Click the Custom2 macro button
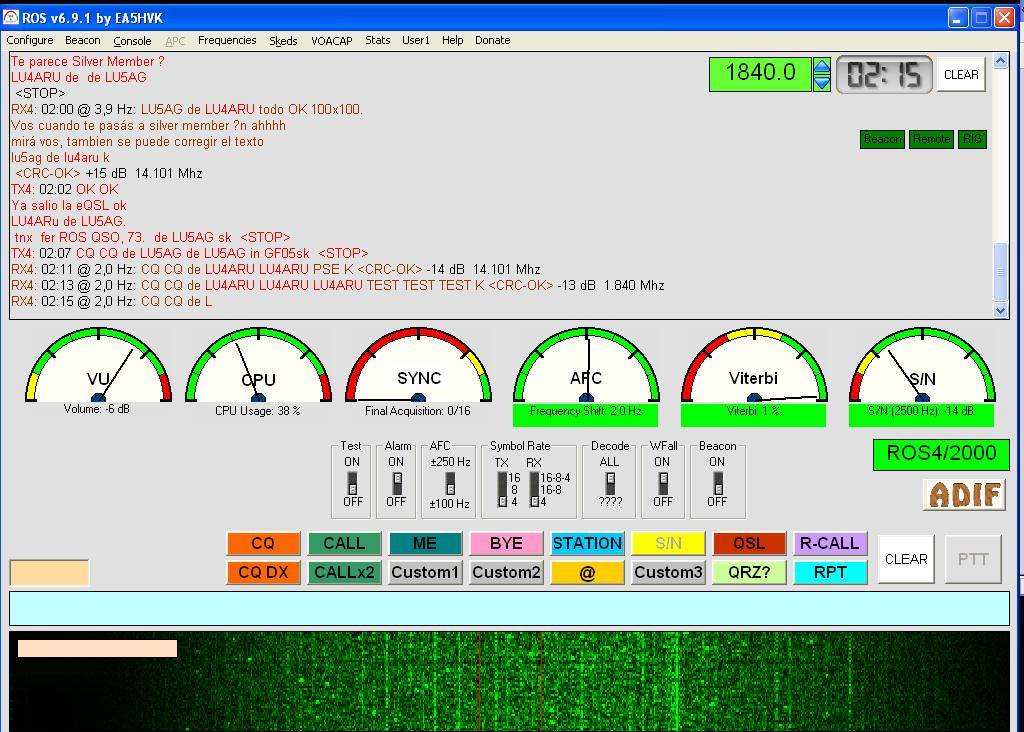1024x732 pixels. coord(506,573)
